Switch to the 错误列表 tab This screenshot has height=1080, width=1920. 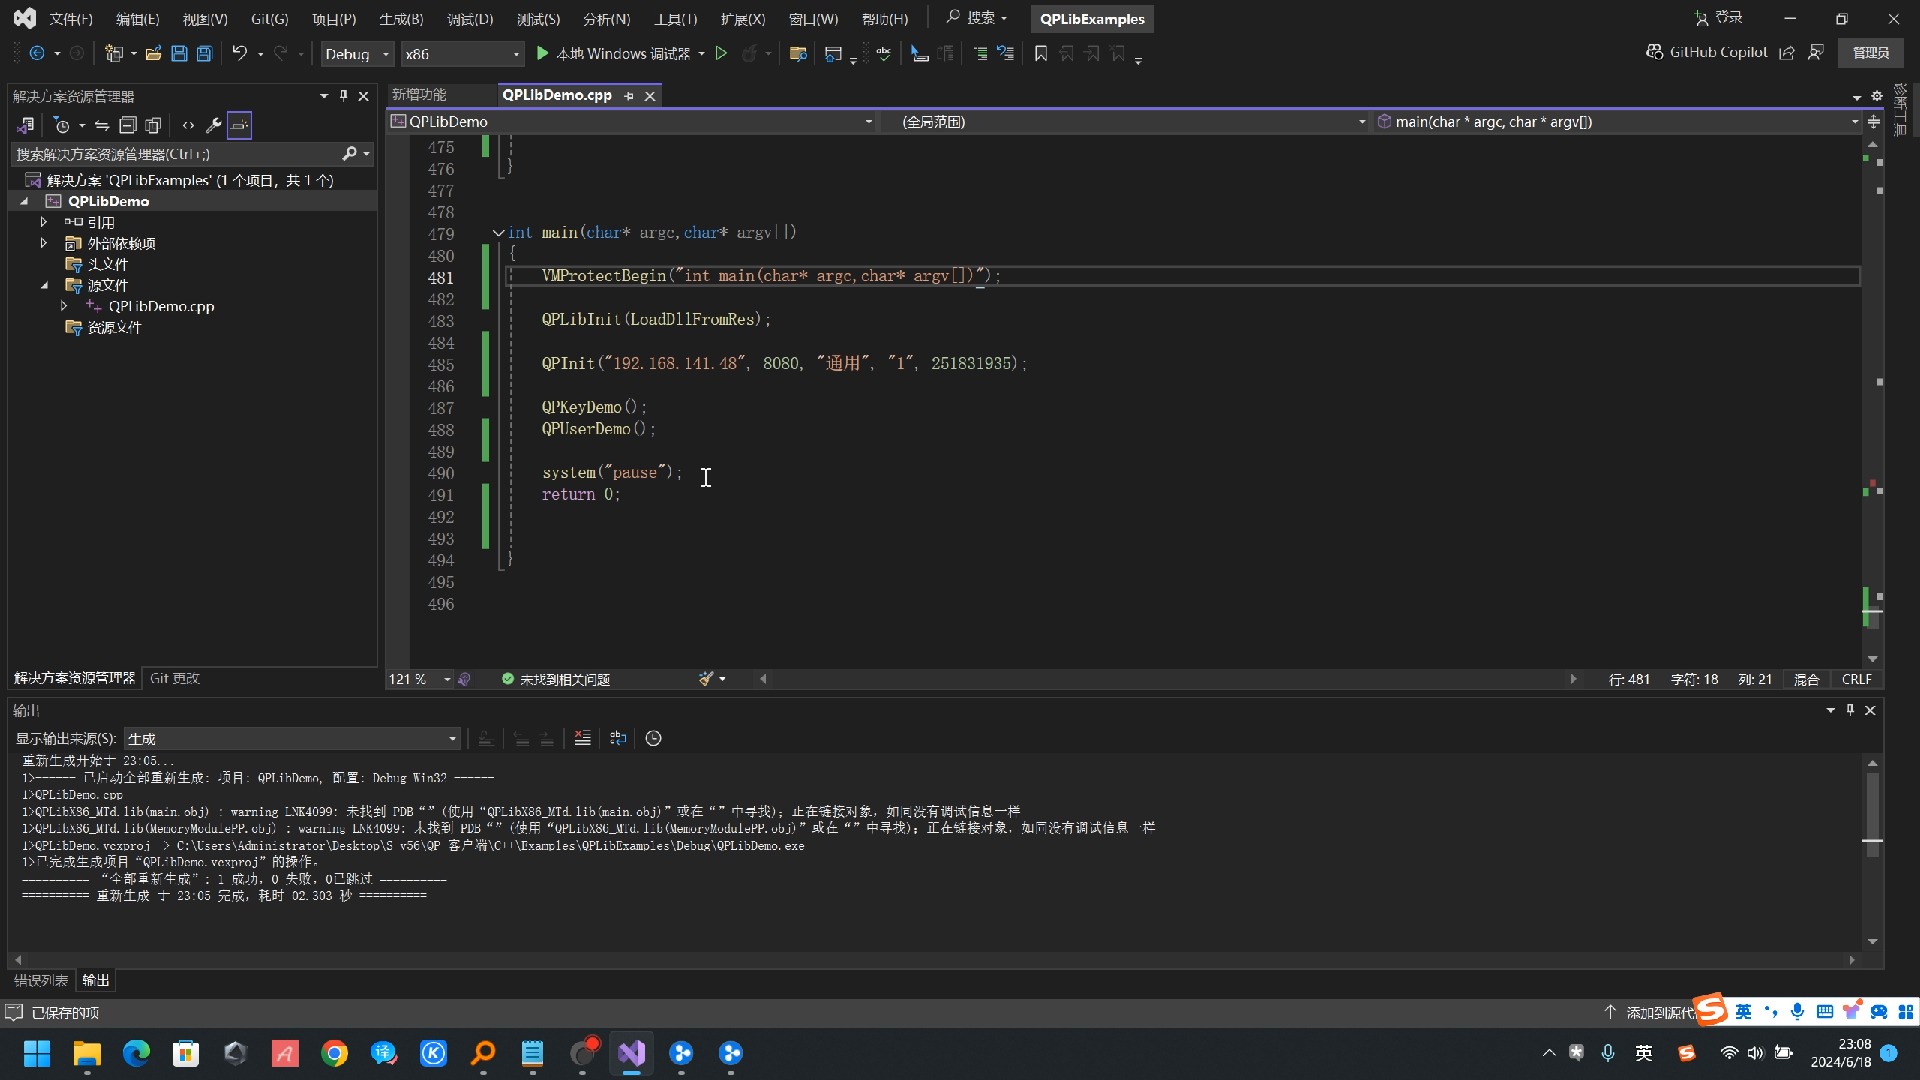tap(41, 980)
